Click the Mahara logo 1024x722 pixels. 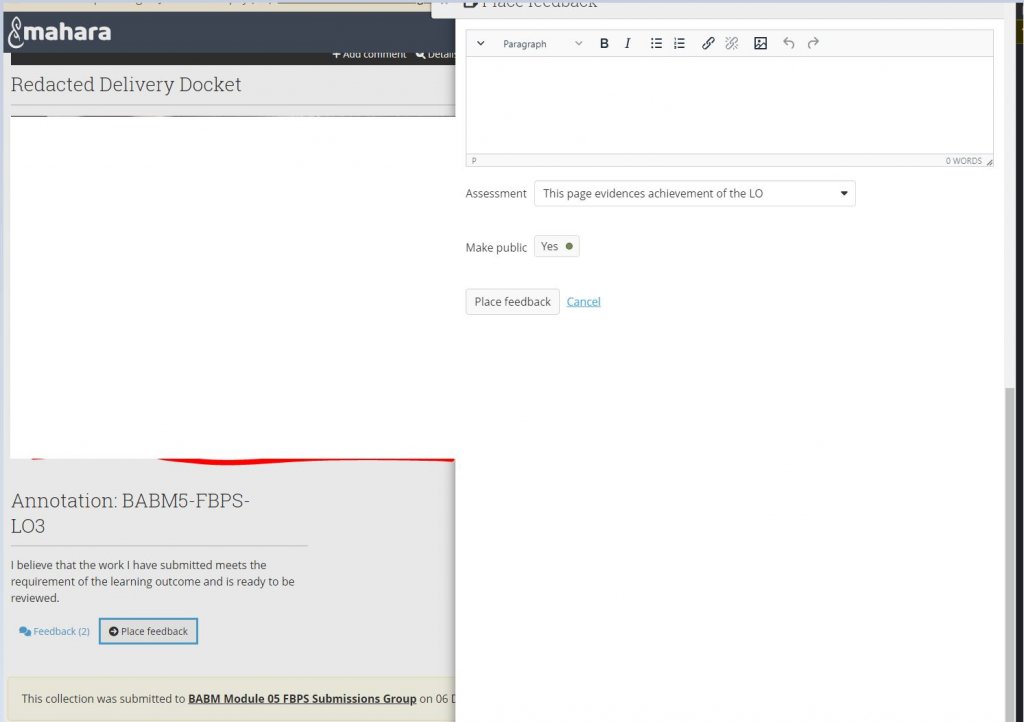59,33
